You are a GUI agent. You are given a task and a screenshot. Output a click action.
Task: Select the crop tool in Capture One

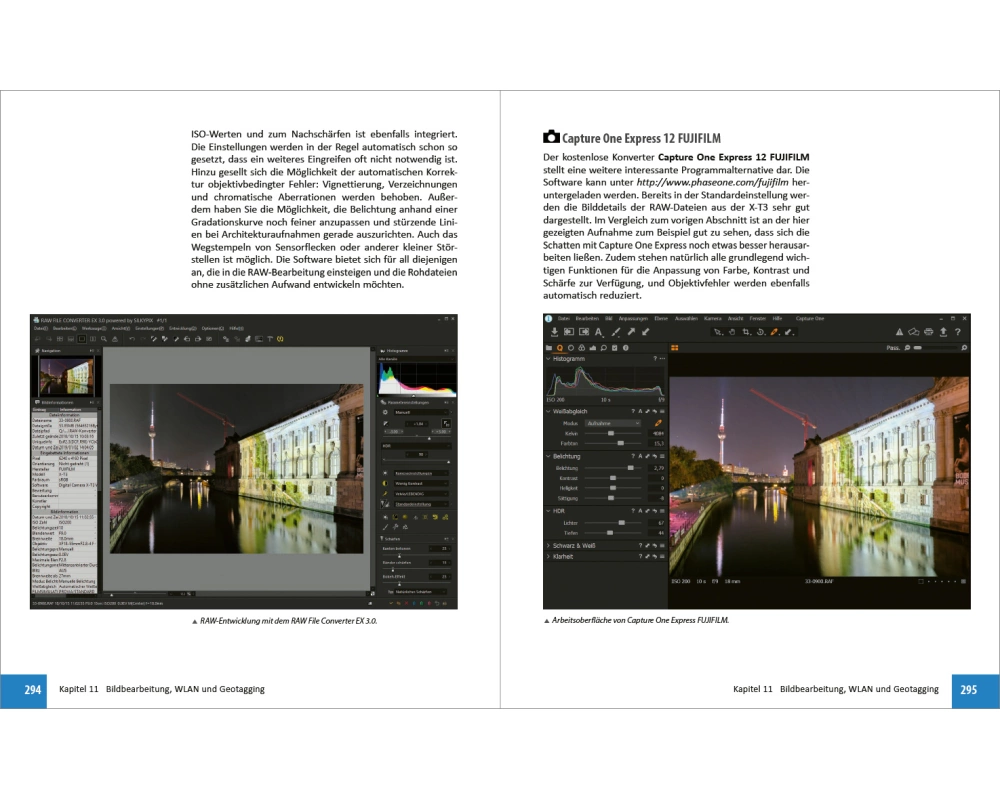click(746, 331)
